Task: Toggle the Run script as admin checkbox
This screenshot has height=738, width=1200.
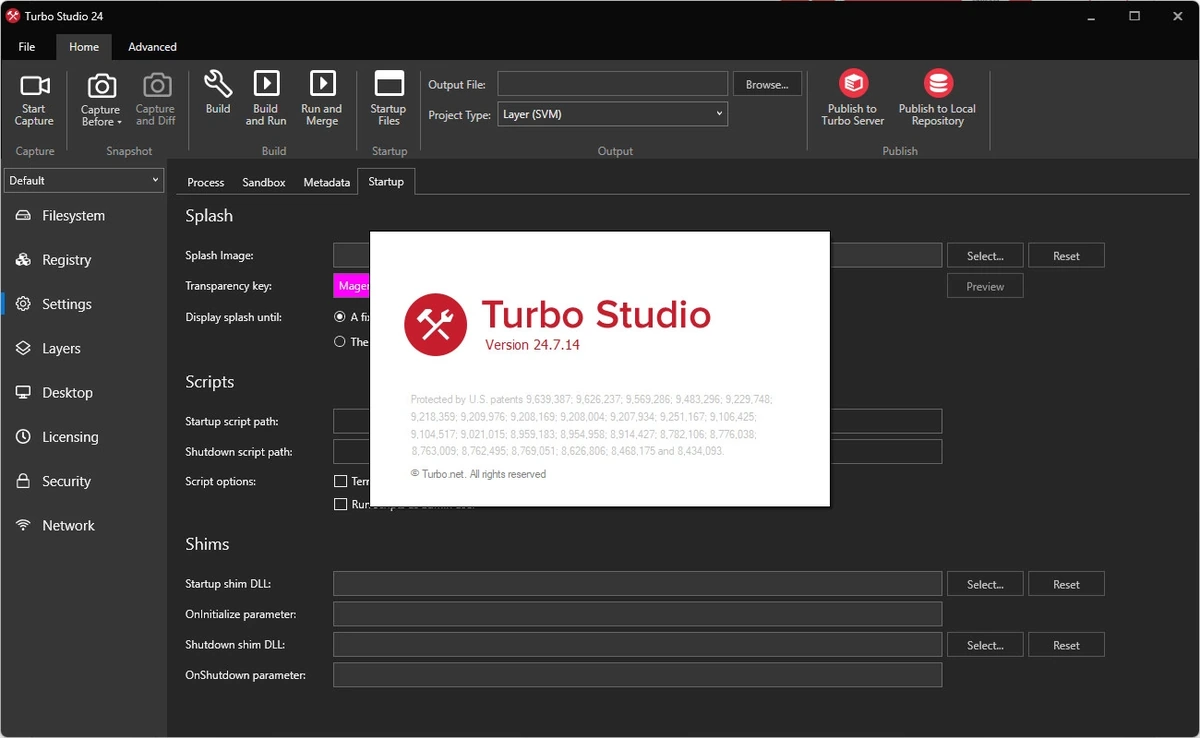Action: pos(340,504)
